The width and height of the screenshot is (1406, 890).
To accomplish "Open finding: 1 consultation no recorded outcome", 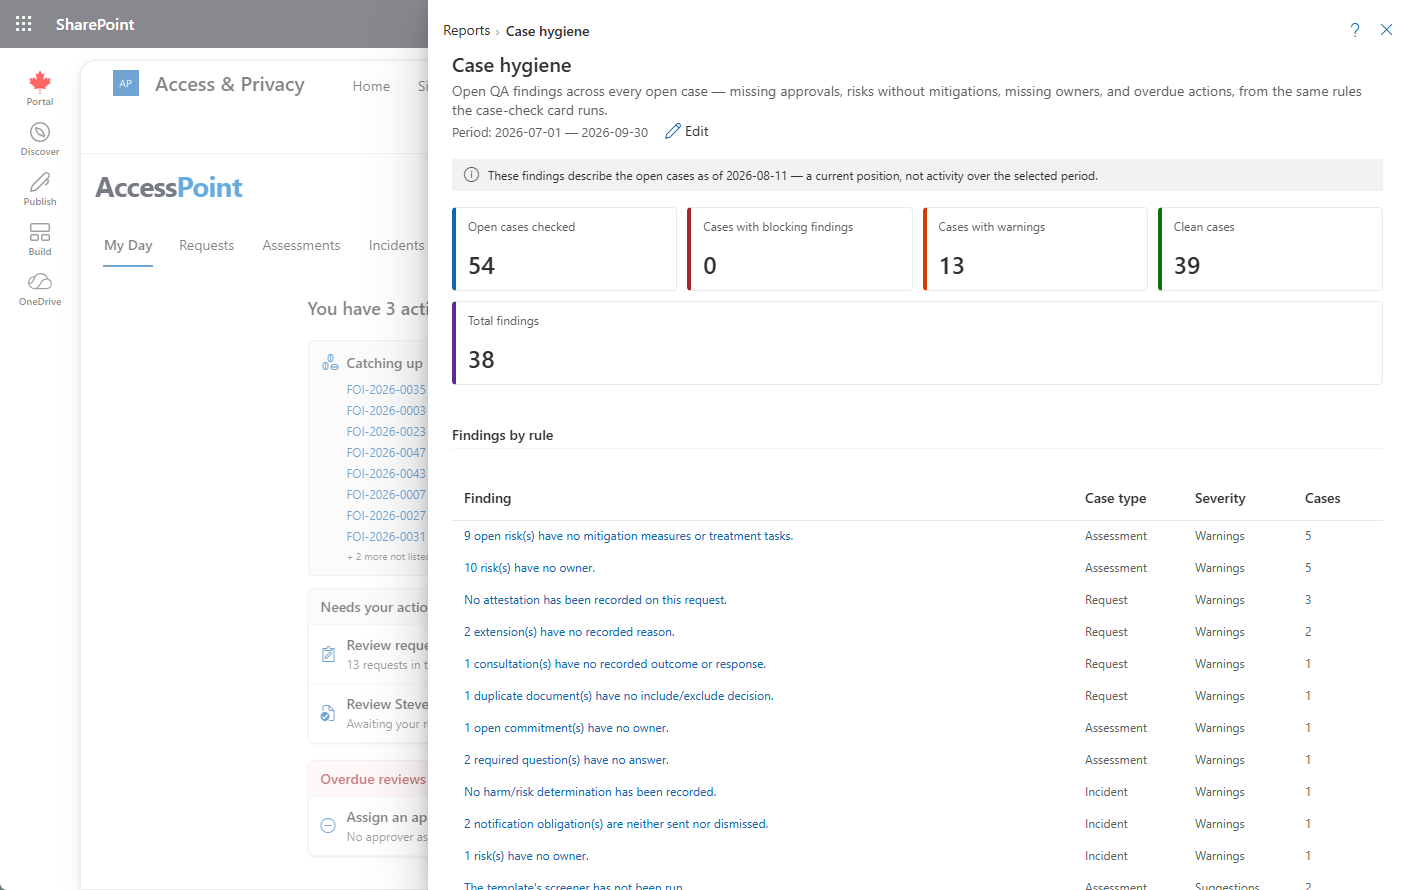I will click(615, 664).
